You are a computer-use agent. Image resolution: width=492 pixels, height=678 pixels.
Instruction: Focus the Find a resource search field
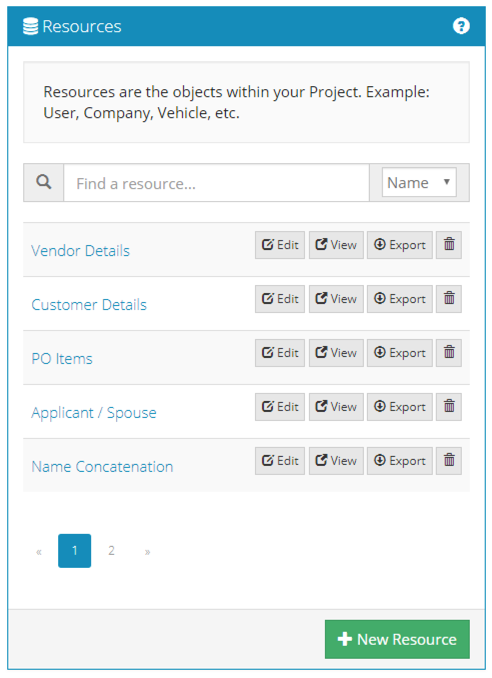click(x=217, y=183)
